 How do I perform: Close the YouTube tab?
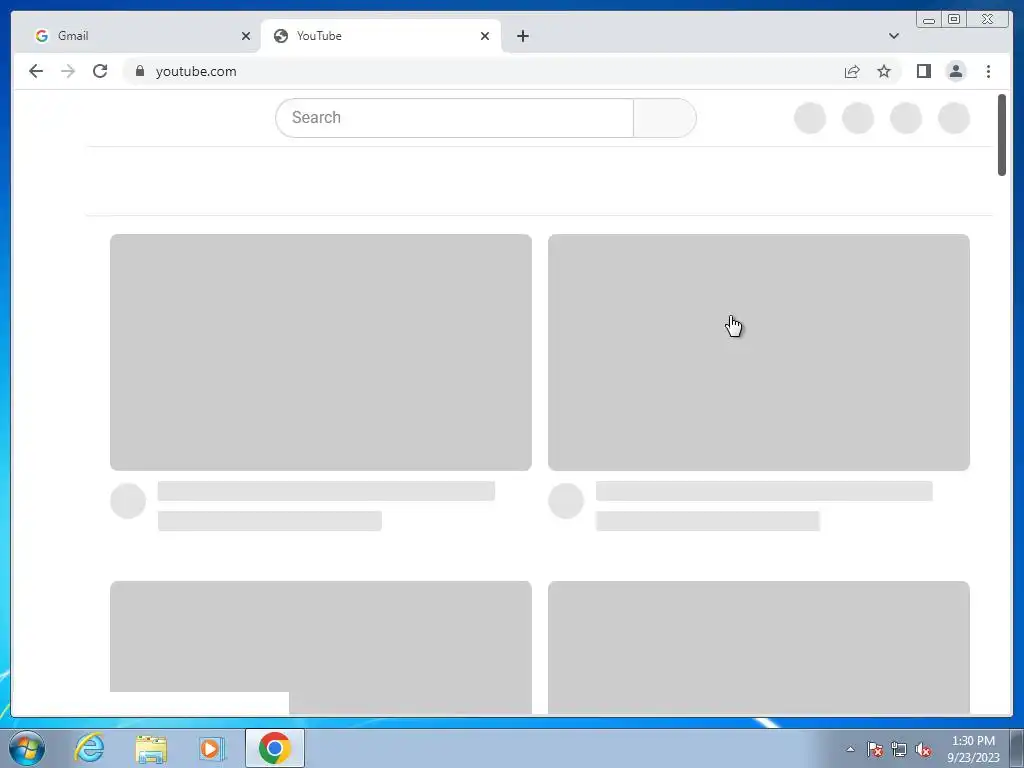click(x=485, y=36)
